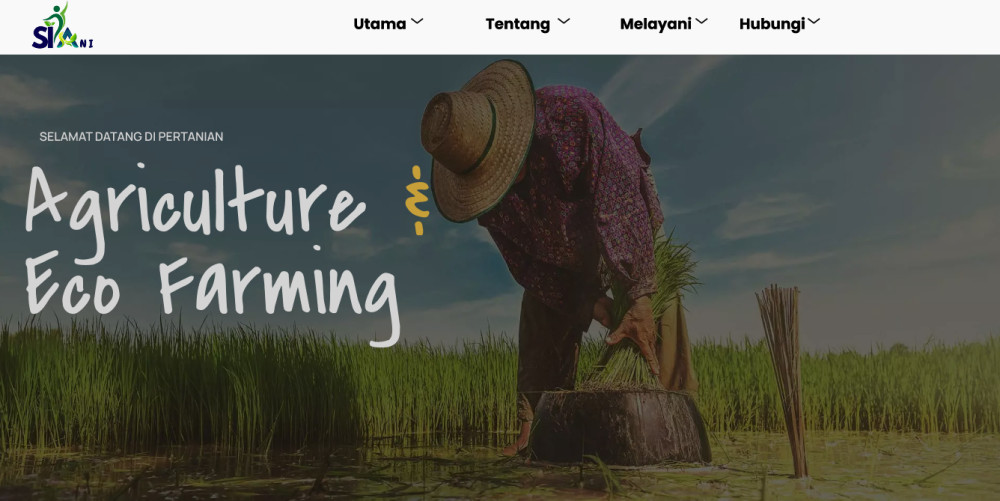
Task: Expand the chevron next to Utama
Action: 417,21
